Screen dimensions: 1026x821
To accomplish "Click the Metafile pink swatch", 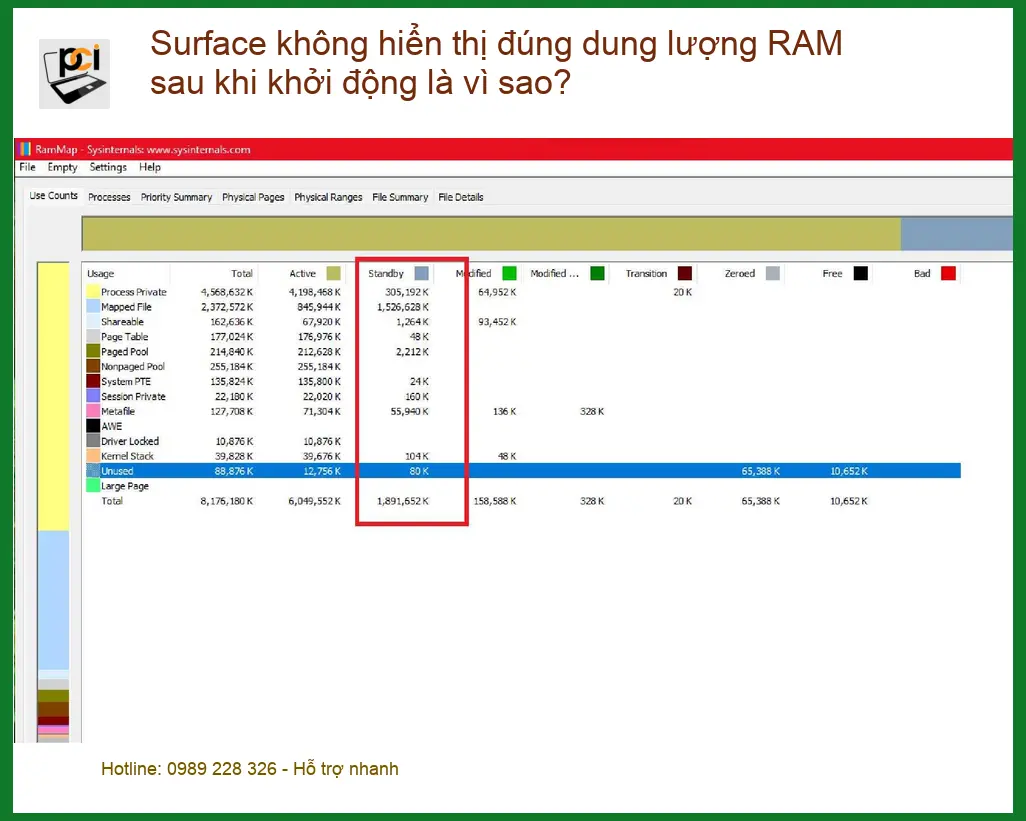I will click(x=93, y=411).
